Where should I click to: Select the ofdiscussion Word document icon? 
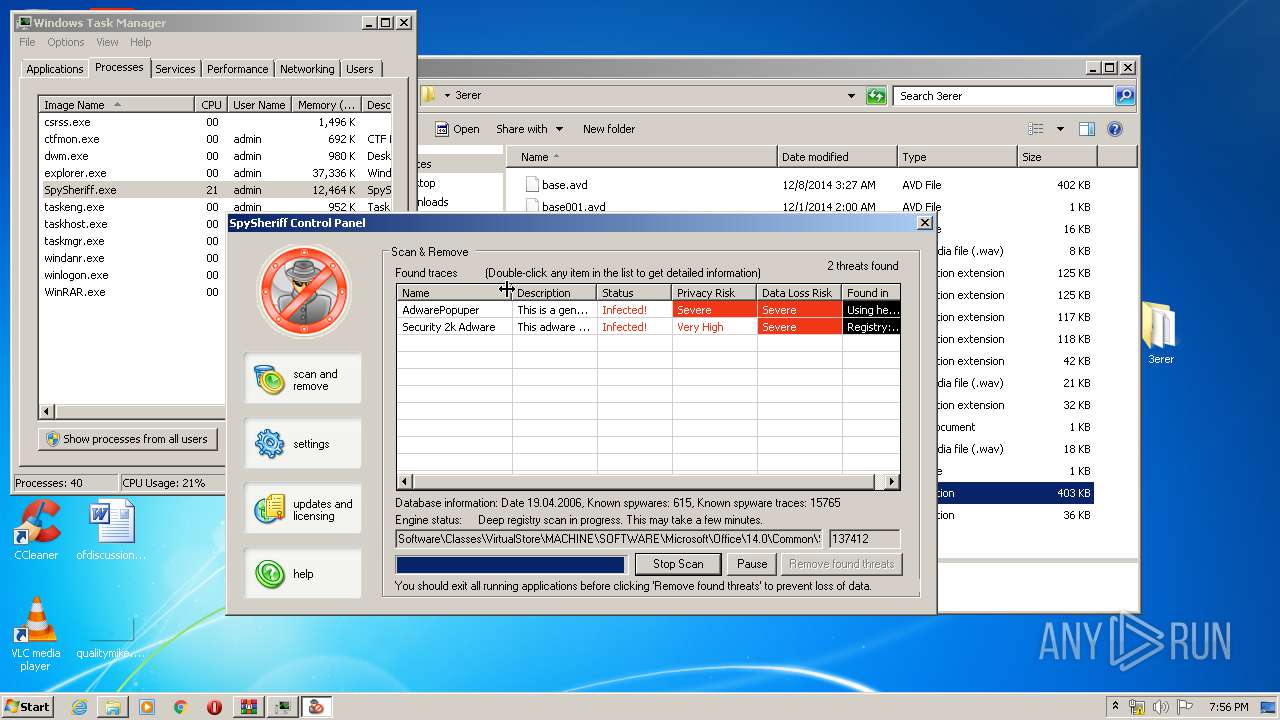[x=111, y=530]
